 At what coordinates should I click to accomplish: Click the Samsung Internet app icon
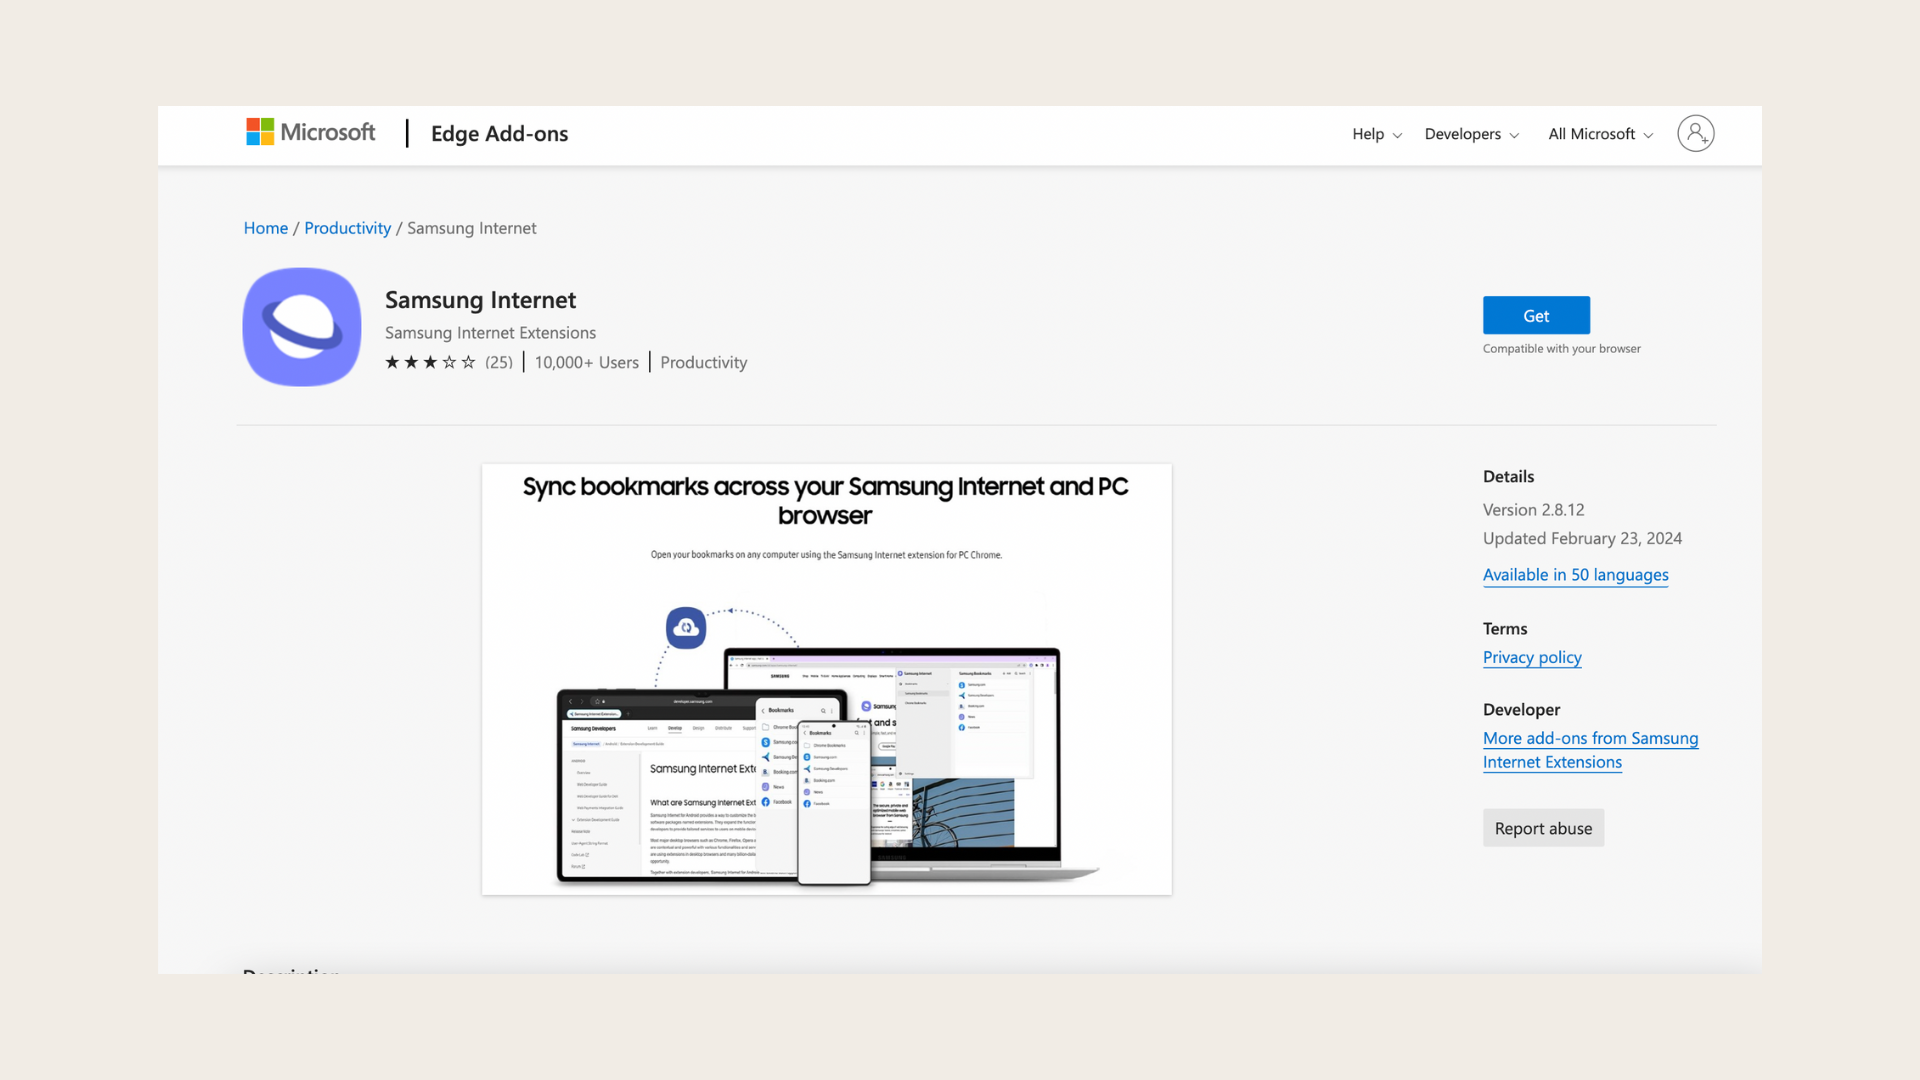[x=302, y=327]
